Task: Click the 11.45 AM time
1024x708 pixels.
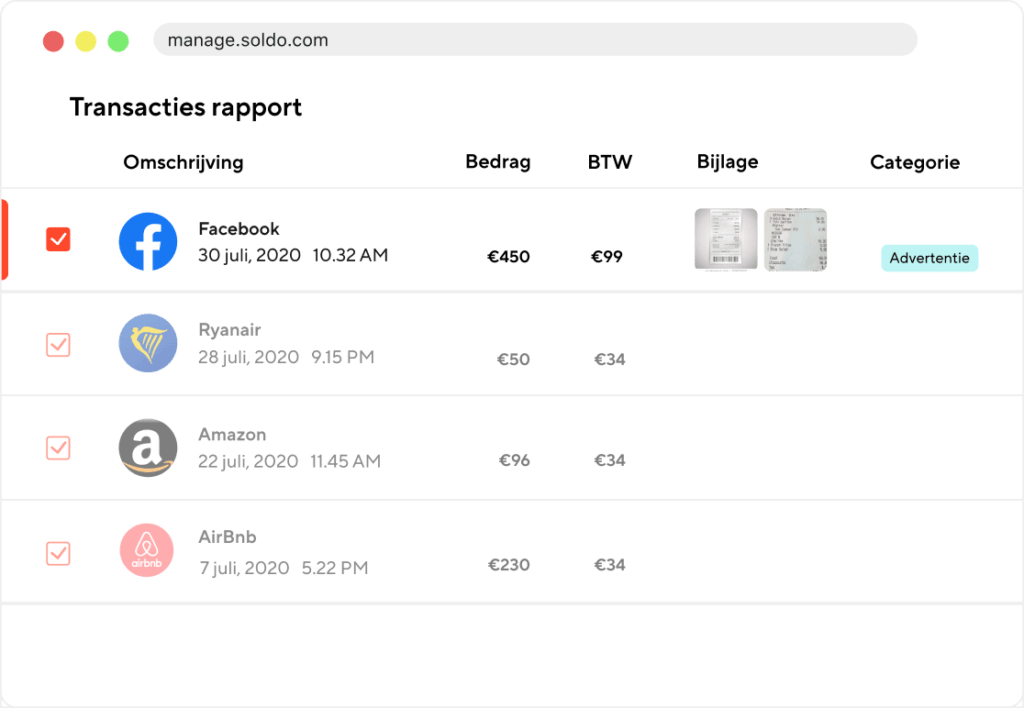Action: point(345,462)
